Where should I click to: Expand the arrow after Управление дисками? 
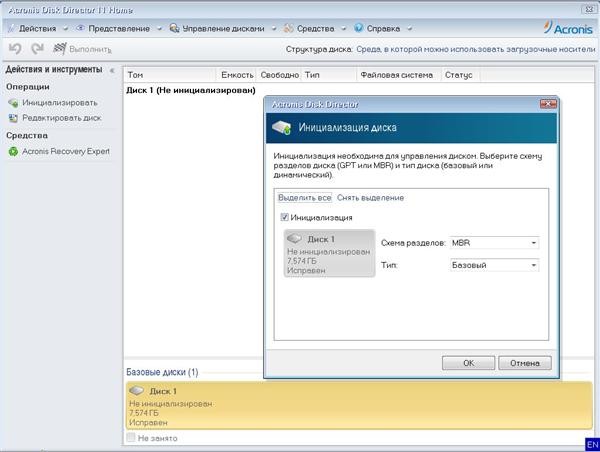274,29
